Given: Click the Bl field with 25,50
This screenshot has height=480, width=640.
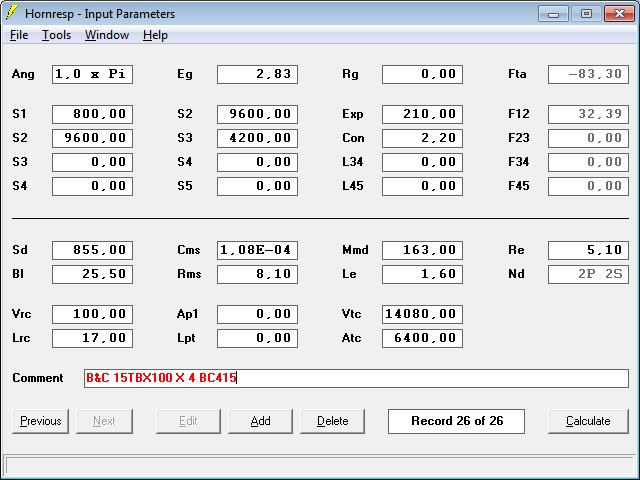Looking at the screenshot, I should tap(92, 274).
